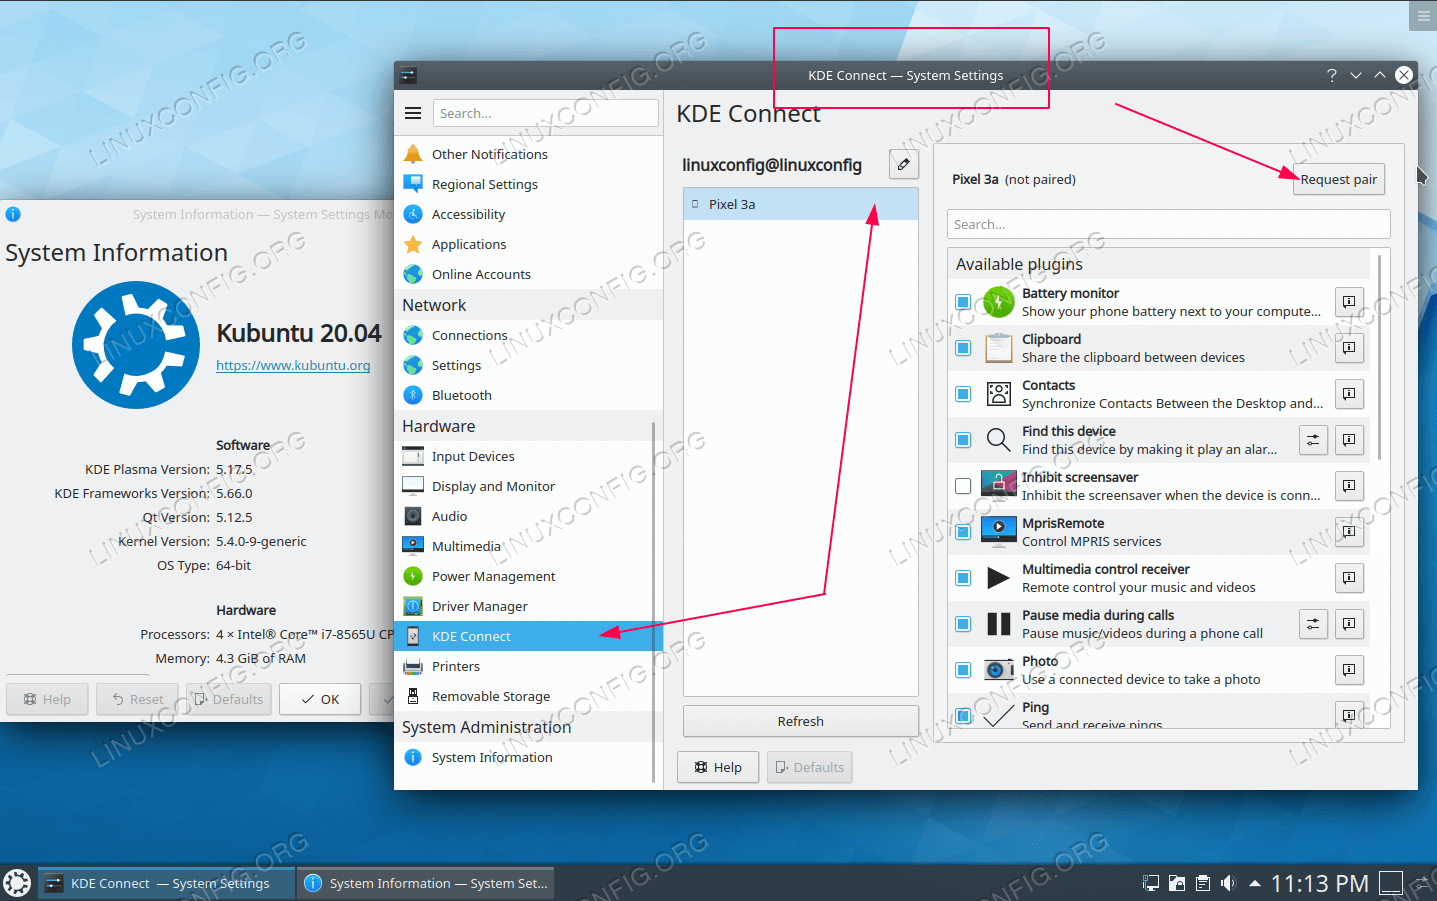This screenshot has height=901, width=1437.
Task: Show Photo plugin info button
Action: tap(1349, 669)
